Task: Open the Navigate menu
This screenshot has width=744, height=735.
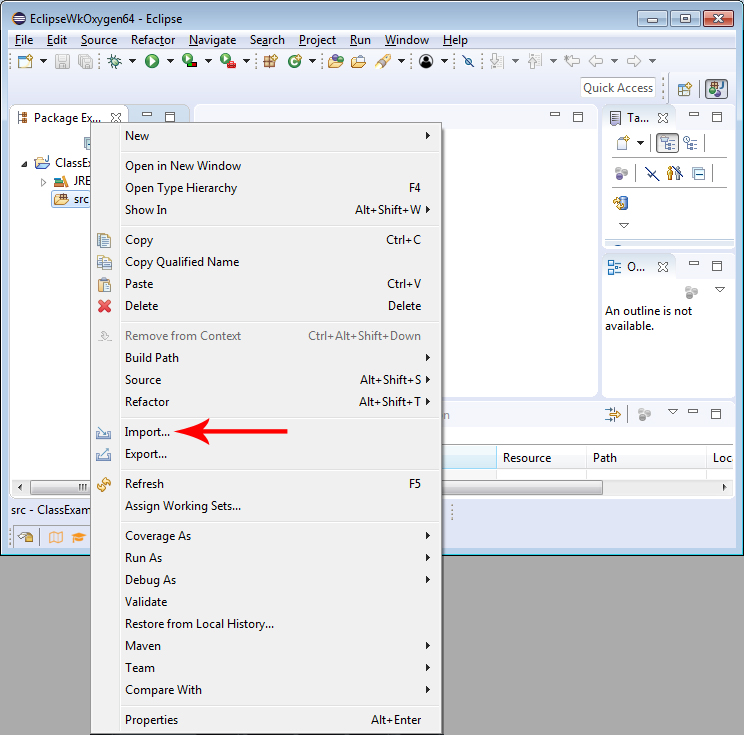Action: point(213,40)
